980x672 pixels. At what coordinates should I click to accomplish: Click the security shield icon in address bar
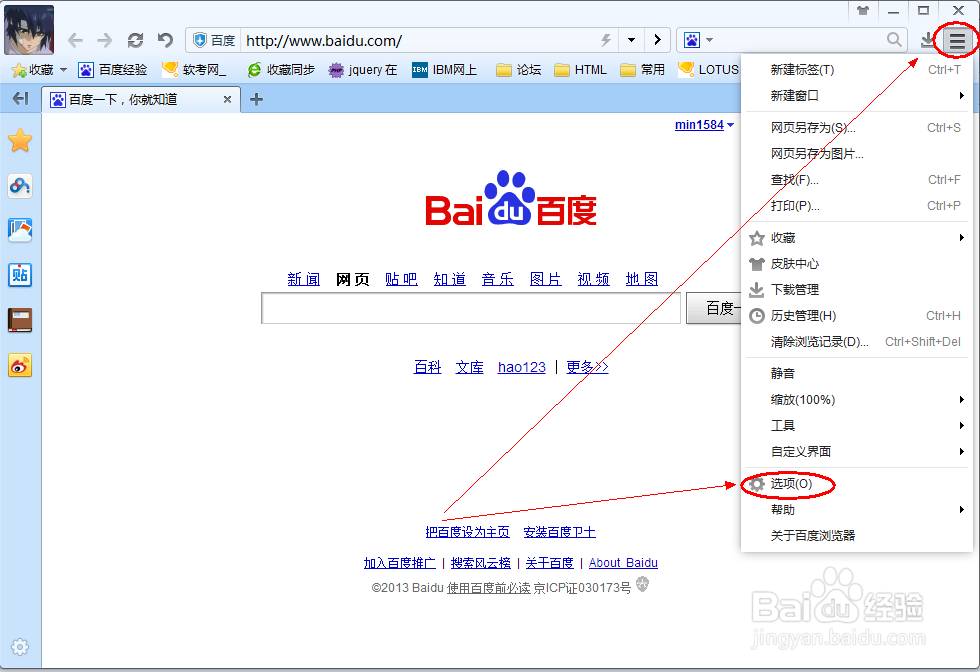pyautogui.click(x=200, y=41)
